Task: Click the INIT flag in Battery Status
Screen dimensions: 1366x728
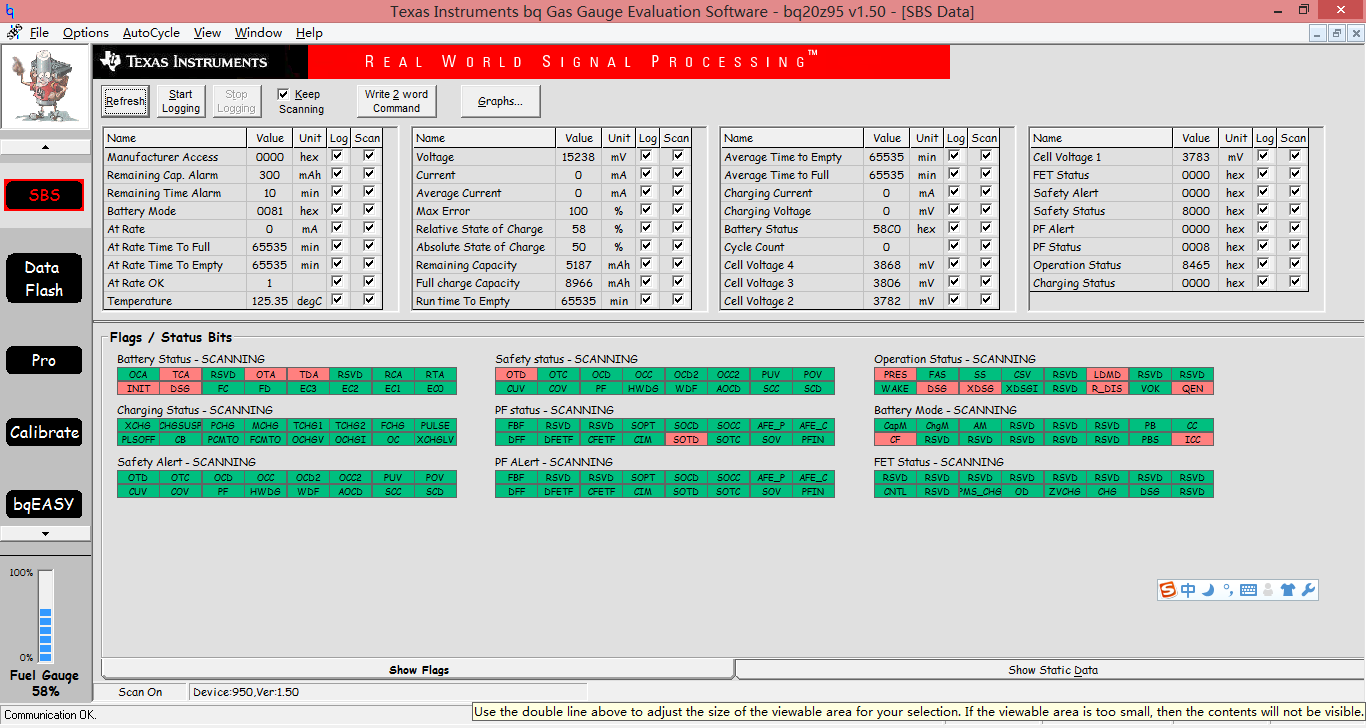Action: click(x=138, y=388)
